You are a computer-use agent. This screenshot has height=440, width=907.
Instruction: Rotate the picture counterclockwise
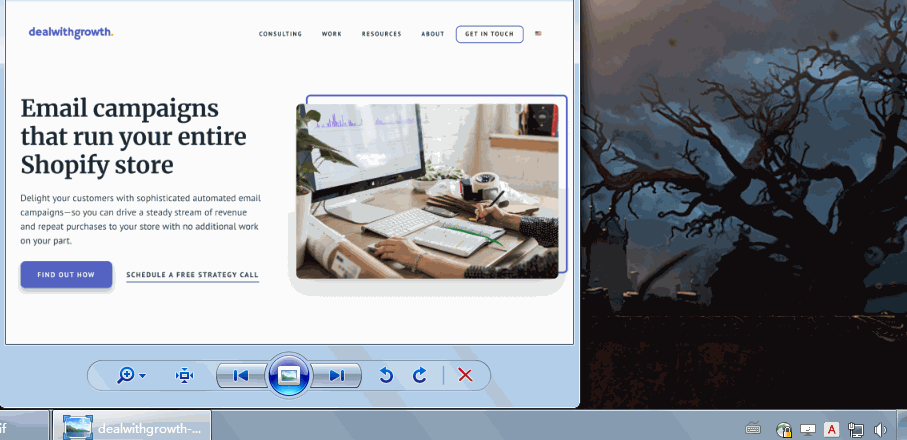(386, 376)
